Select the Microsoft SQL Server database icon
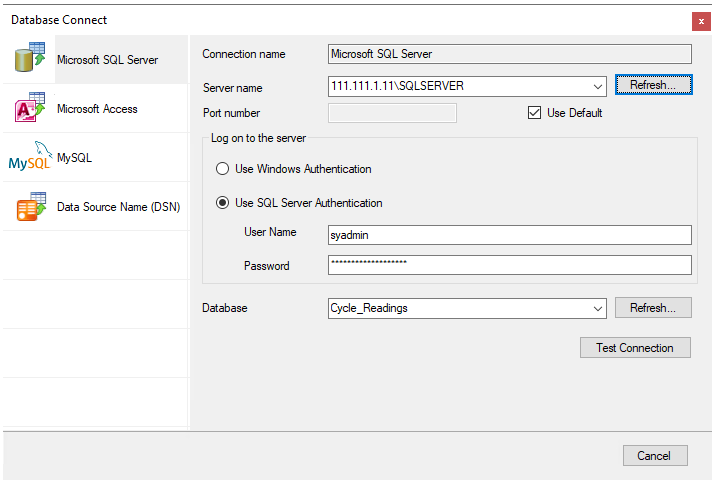Image resolution: width=716 pixels, height=486 pixels. [x=30, y=58]
